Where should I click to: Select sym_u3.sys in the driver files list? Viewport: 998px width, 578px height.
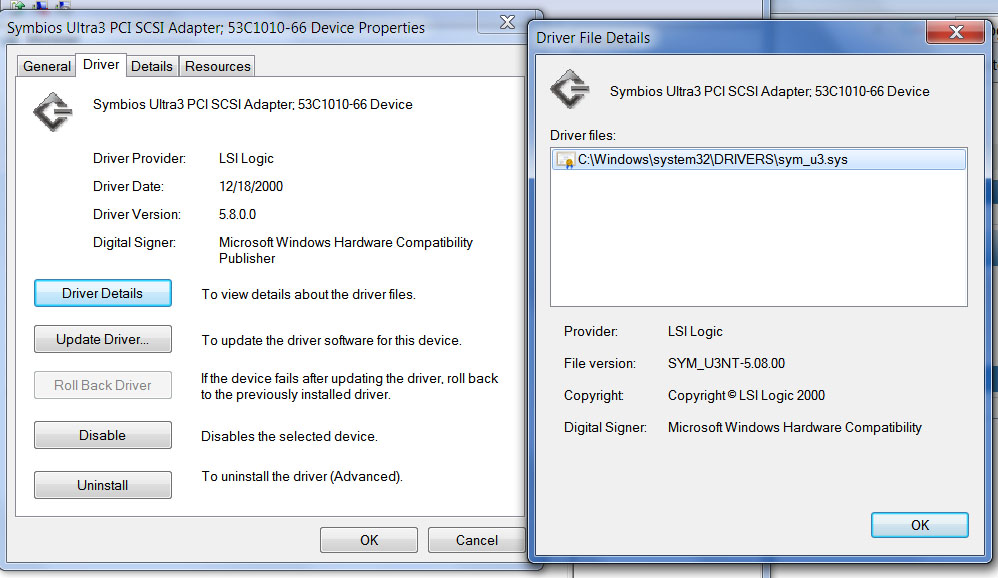pos(759,159)
